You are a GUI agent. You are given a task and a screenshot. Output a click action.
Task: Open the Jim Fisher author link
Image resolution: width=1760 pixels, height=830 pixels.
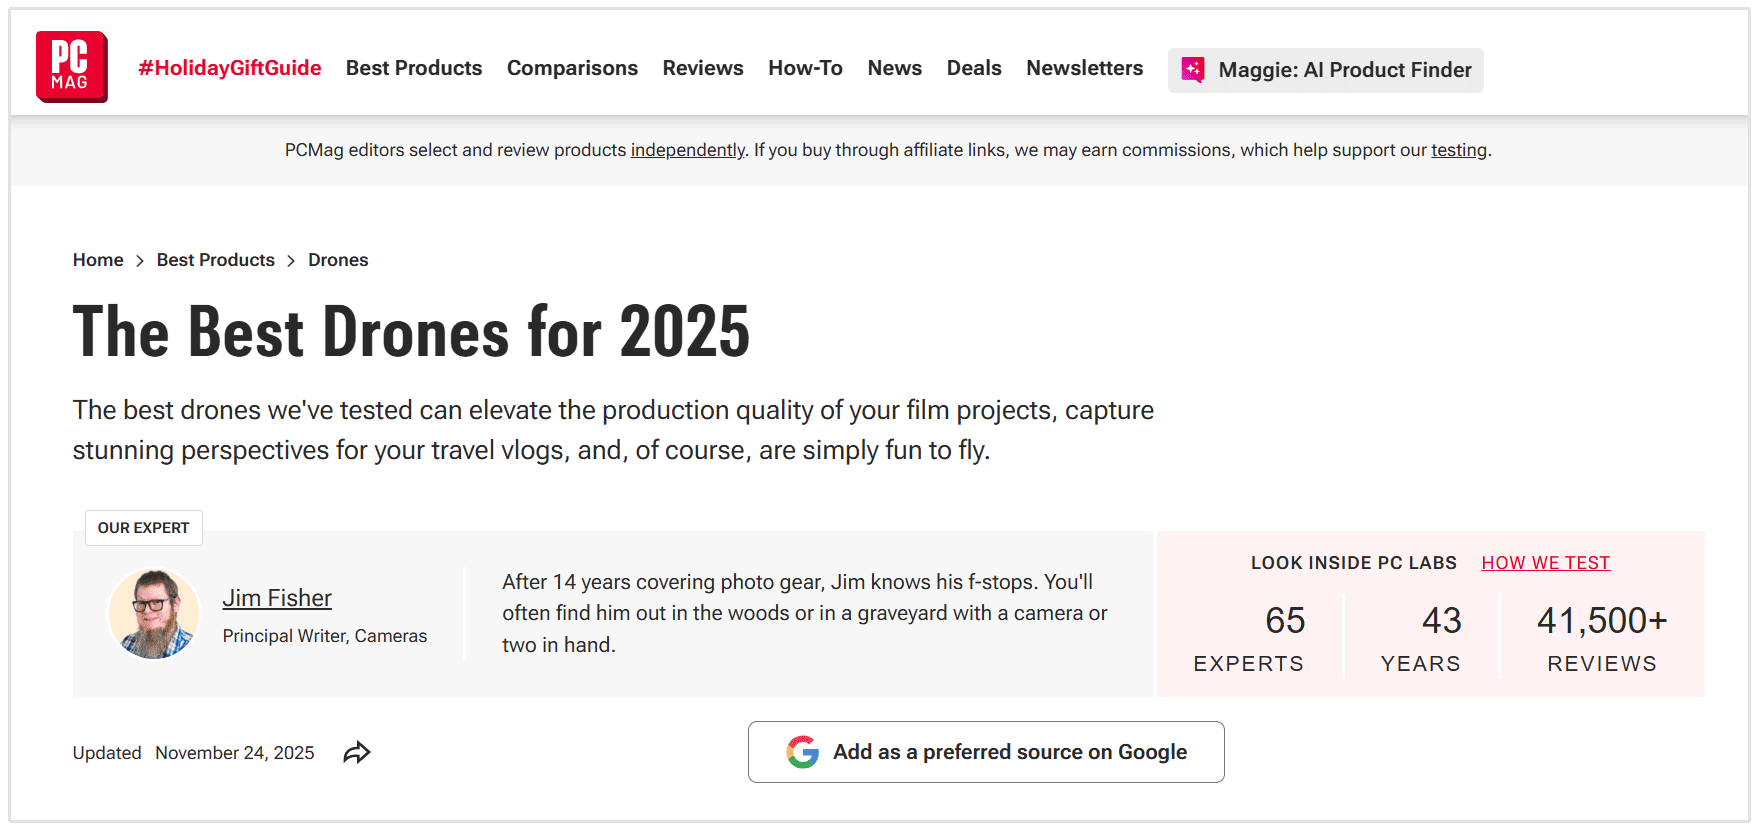point(277,598)
